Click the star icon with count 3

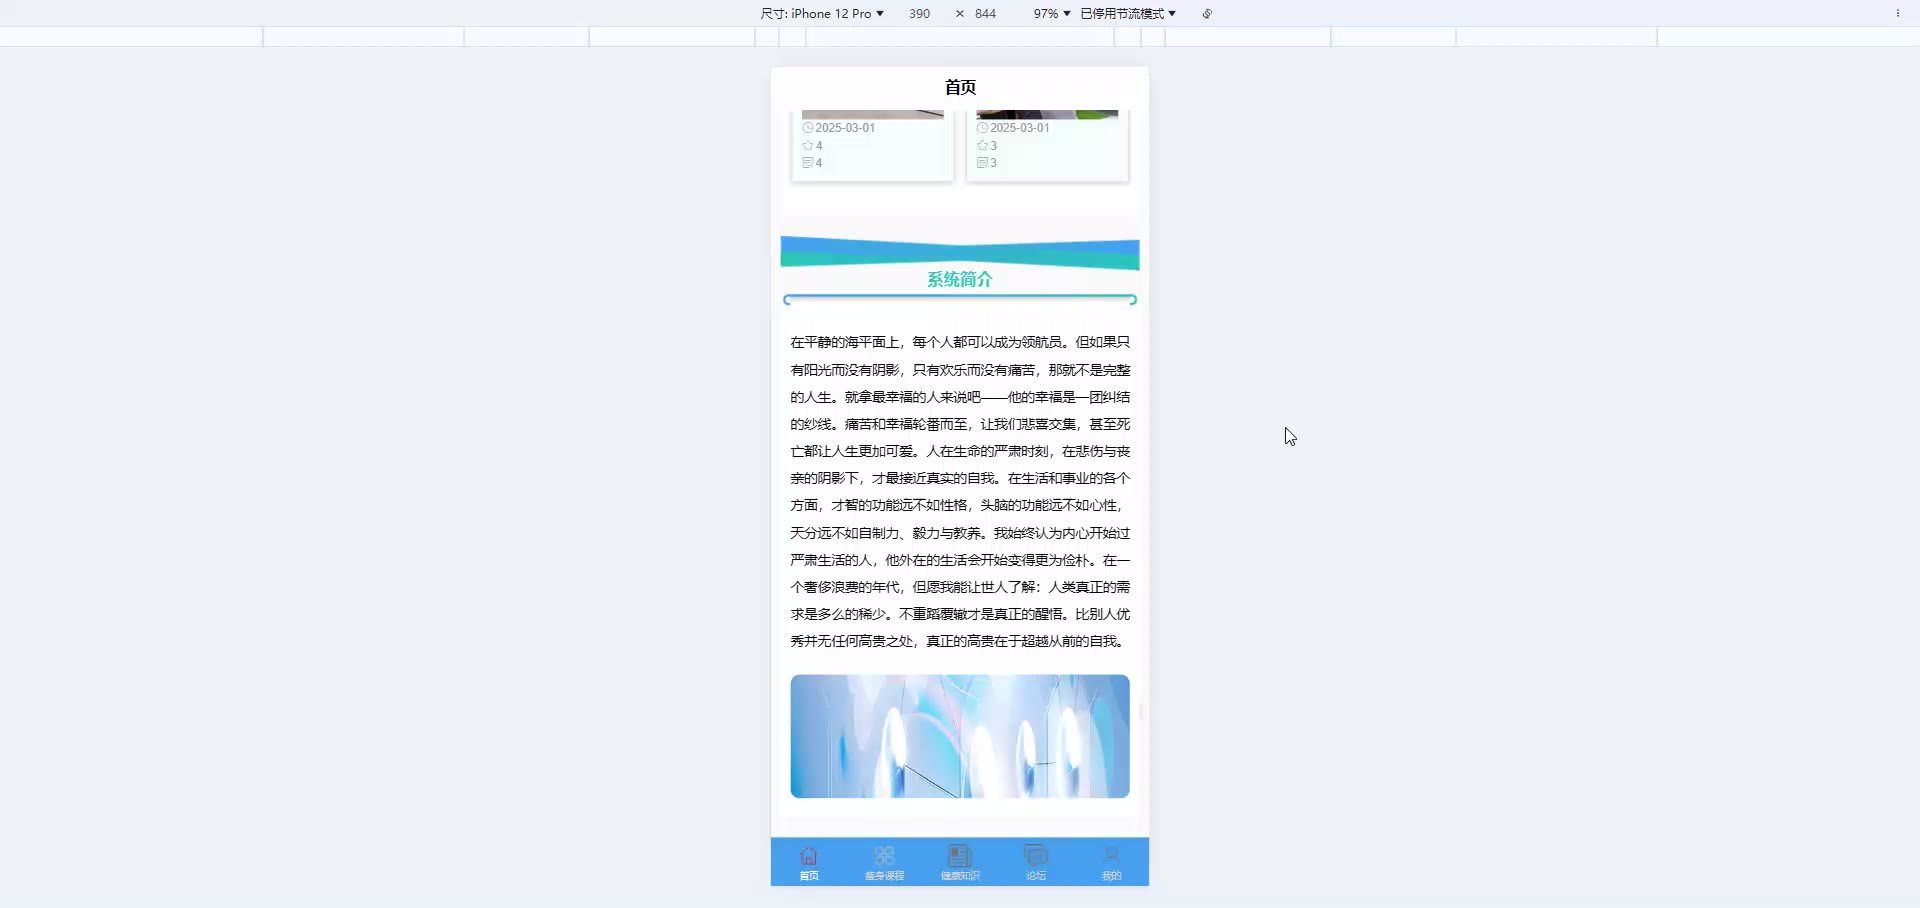(982, 146)
